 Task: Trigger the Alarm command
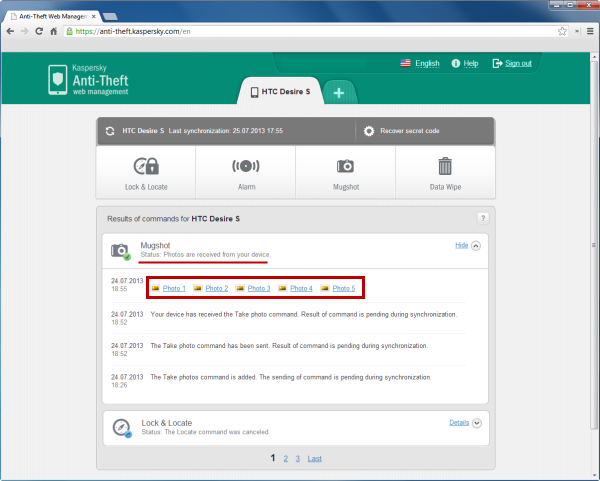coord(246,173)
